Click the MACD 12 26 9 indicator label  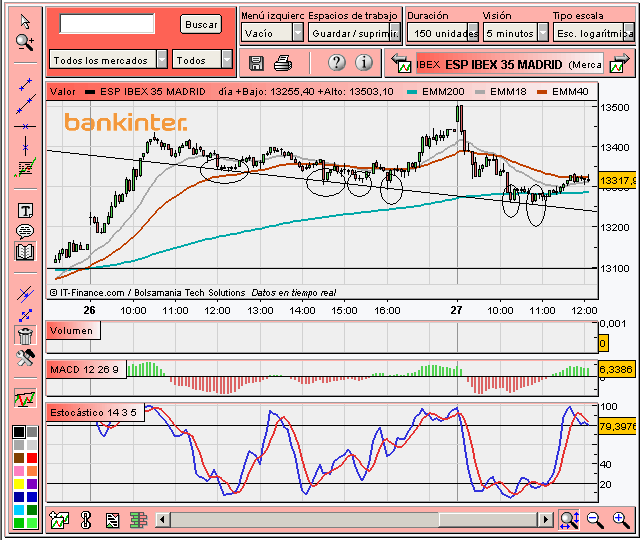[x=84, y=370]
